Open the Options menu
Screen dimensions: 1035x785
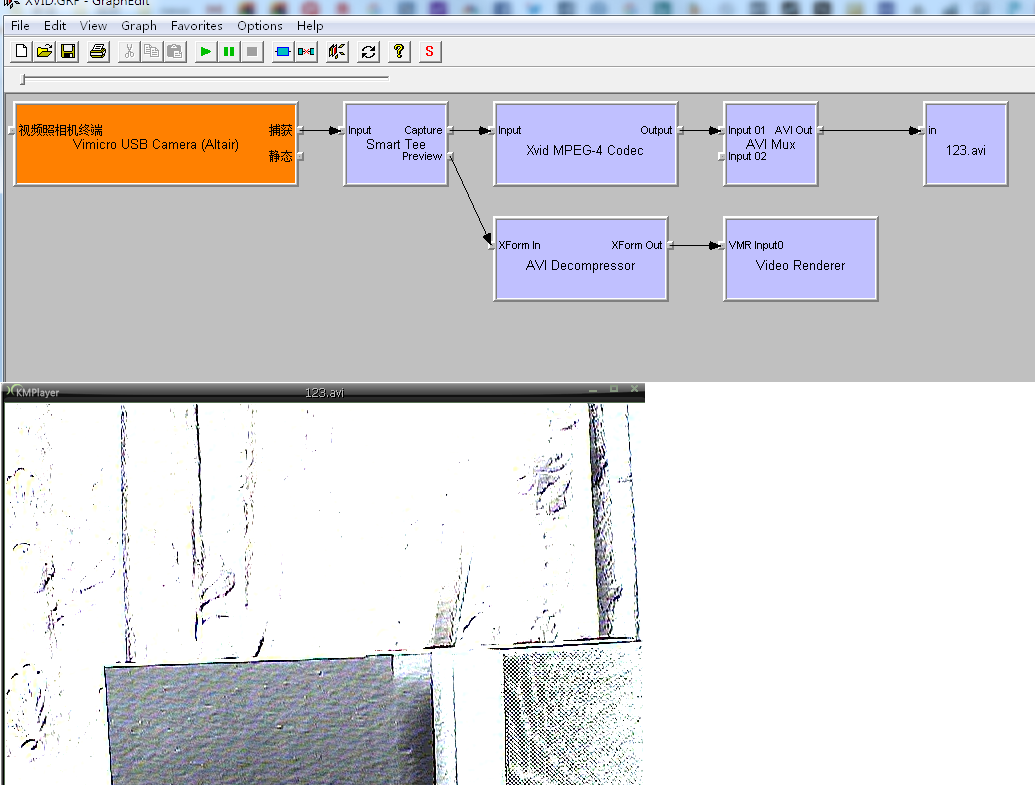click(260, 26)
